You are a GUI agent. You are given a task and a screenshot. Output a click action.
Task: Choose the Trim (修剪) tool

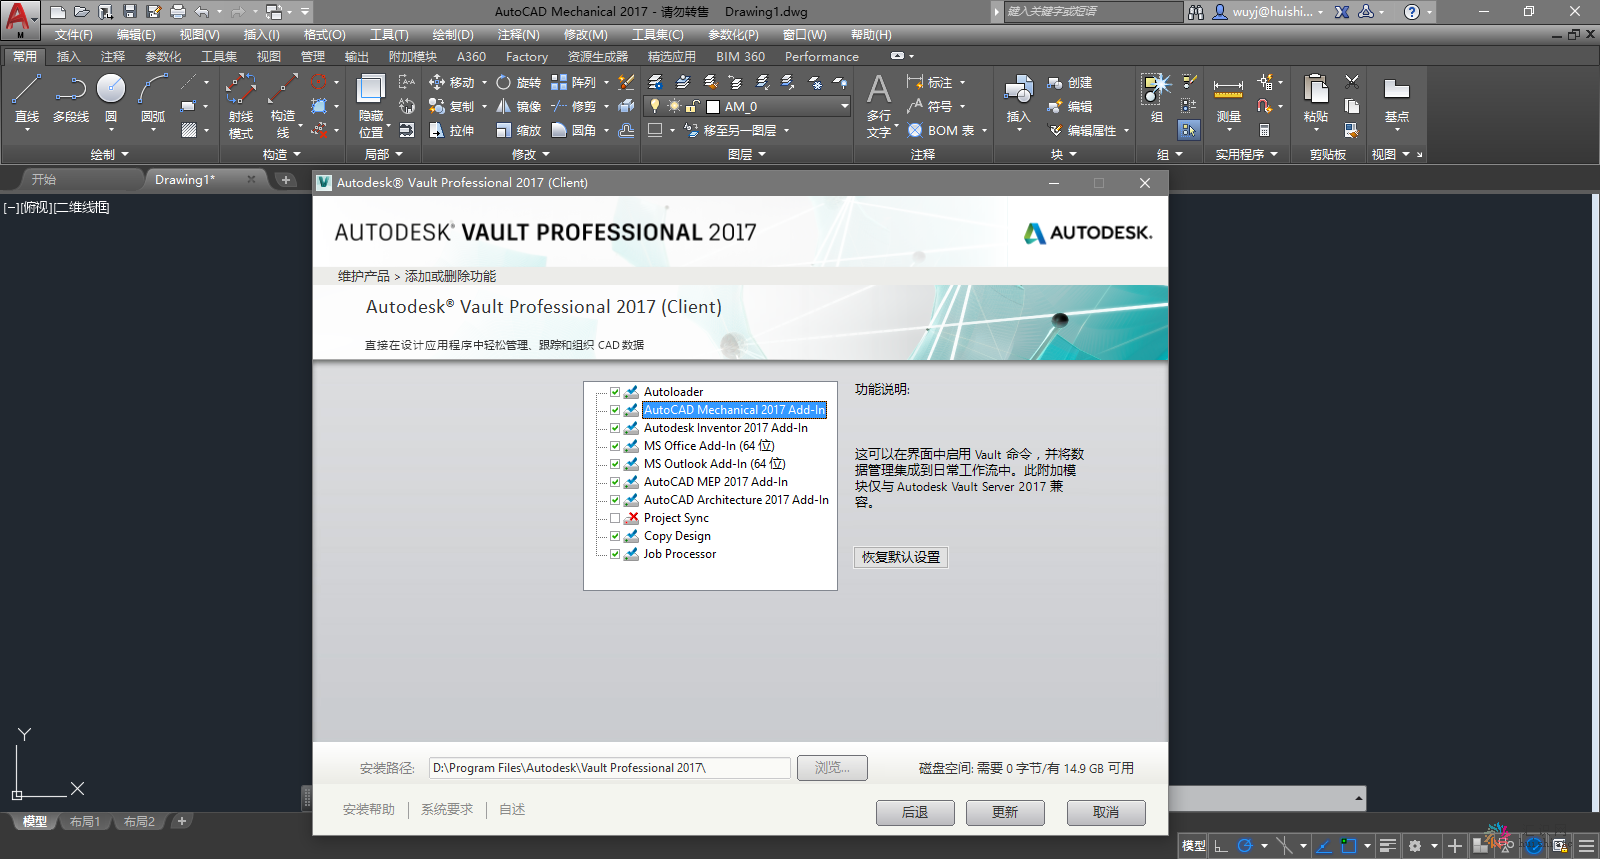(x=573, y=106)
